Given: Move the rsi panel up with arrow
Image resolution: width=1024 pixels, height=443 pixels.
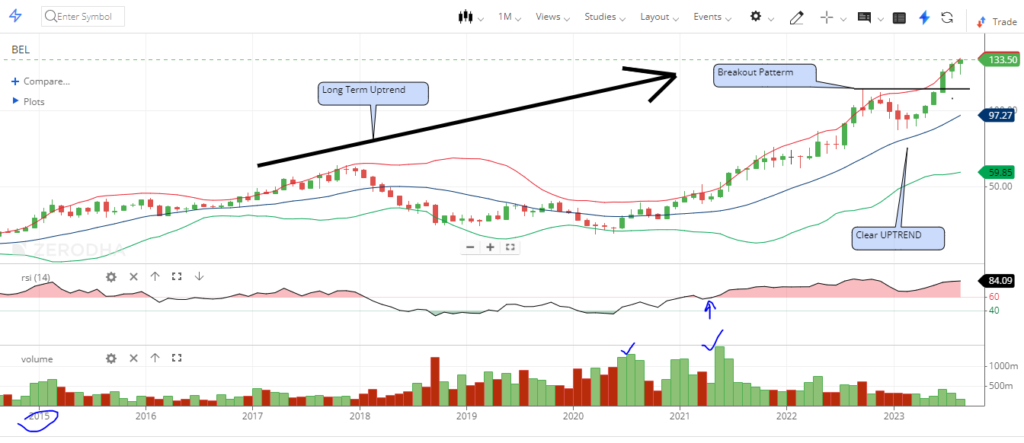Looking at the screenshot, I should [x=155, y=277].
